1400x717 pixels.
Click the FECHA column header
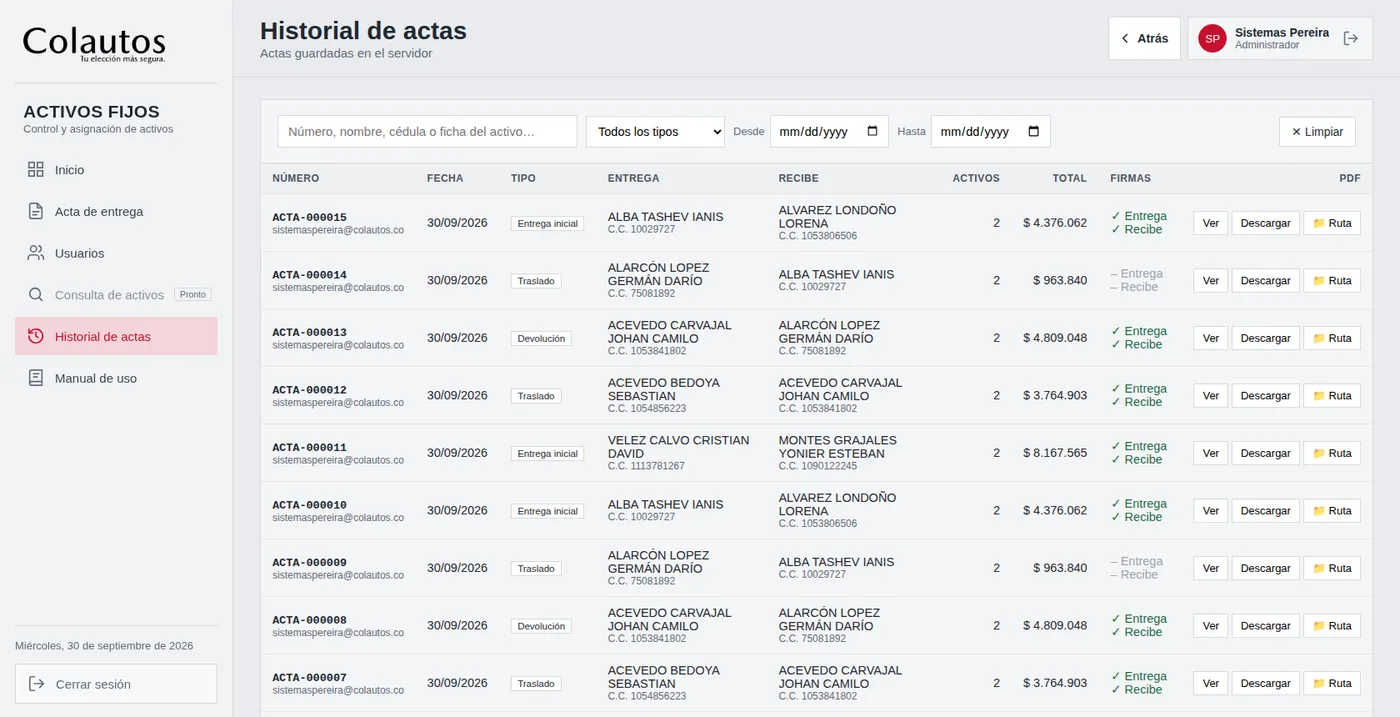click(445, 178)
